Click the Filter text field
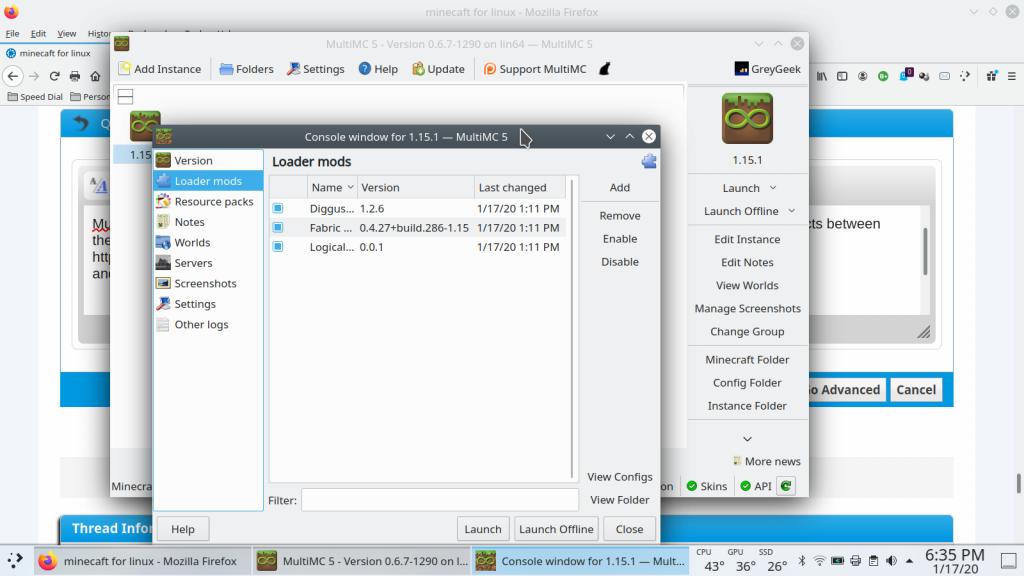 (439, 500)
